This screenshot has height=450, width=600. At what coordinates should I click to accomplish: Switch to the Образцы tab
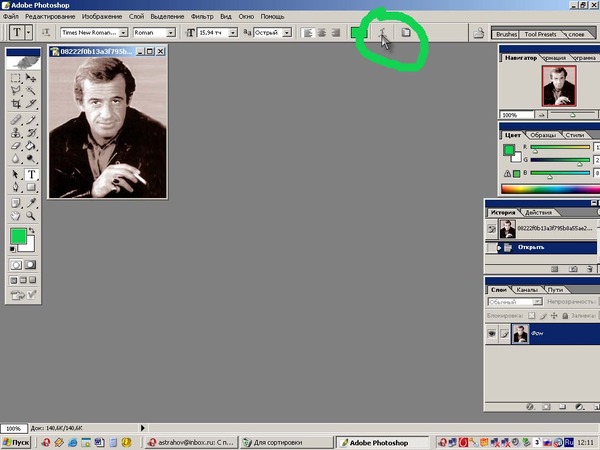coord(543,135)
